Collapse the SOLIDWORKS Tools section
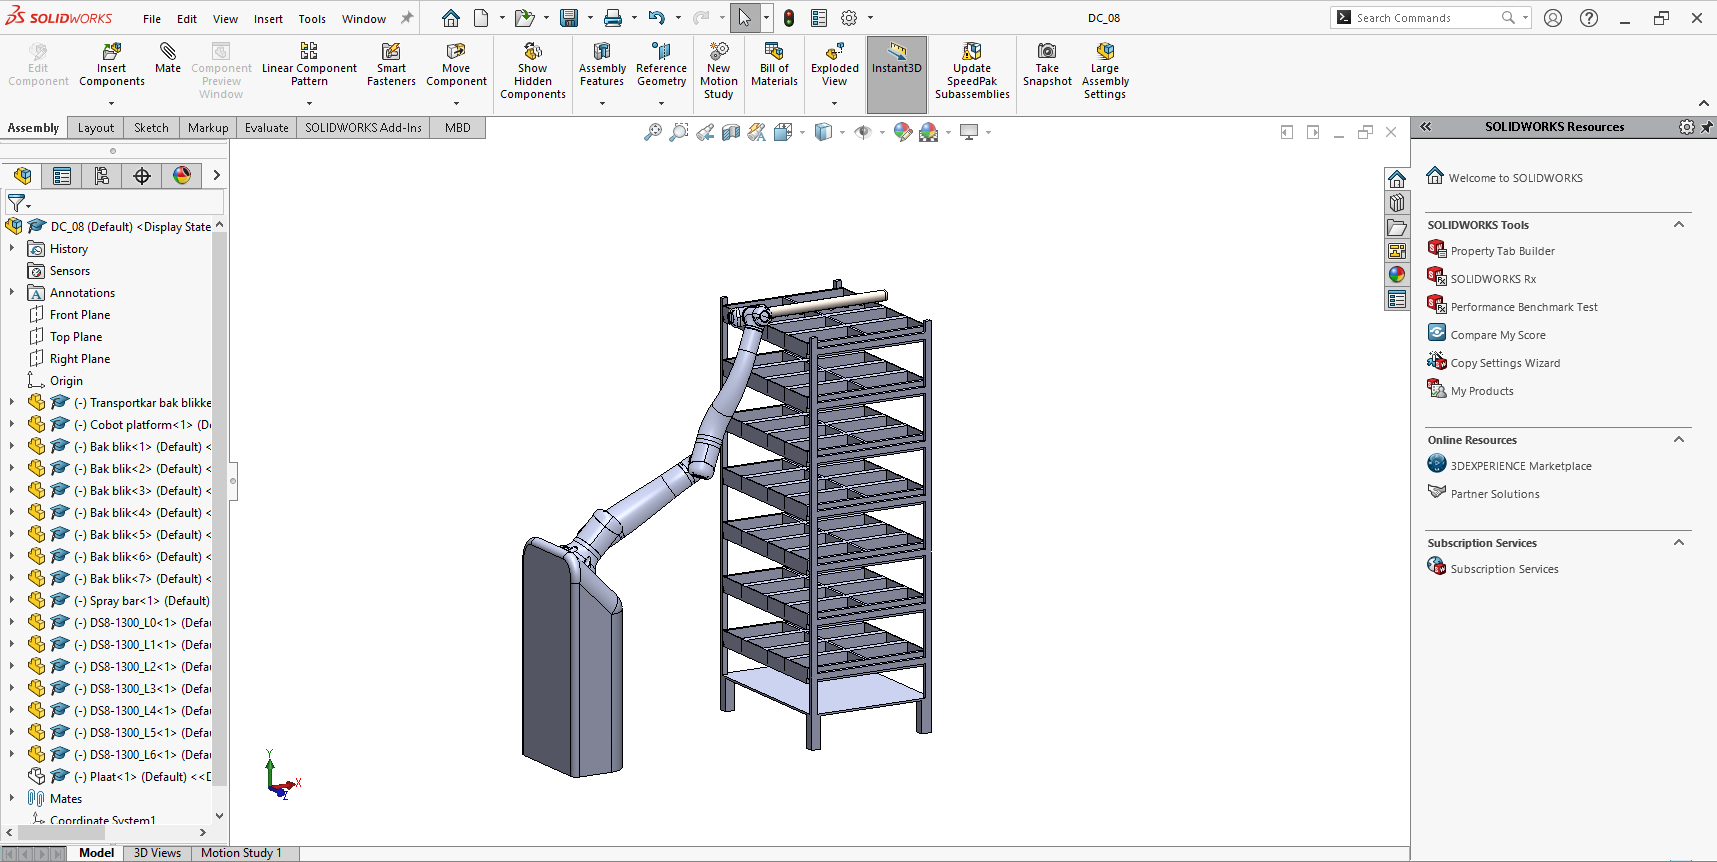The width and height of the screenshot is (1717, 862). (x=1679, y=225)
